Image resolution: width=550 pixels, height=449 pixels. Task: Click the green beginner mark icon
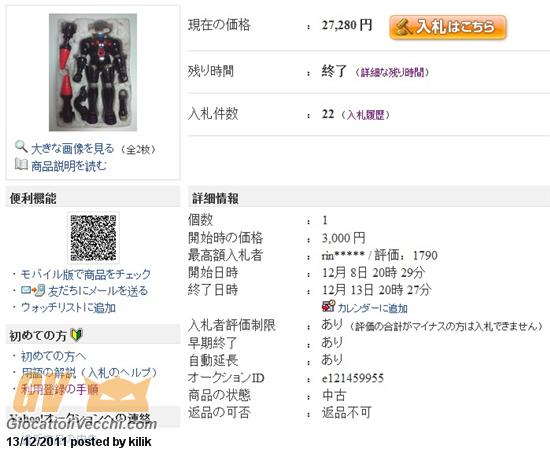pyautogui.click(x=76, y=335)
